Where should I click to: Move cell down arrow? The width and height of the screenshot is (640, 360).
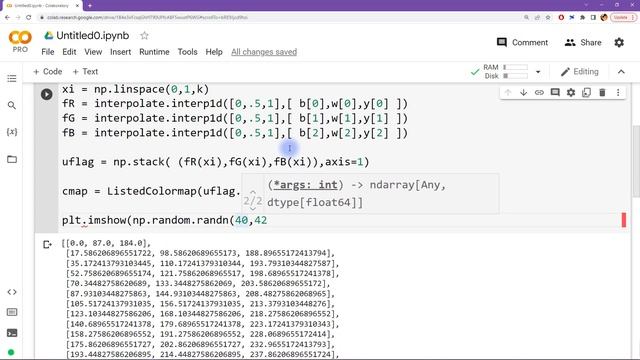point(523,93)
